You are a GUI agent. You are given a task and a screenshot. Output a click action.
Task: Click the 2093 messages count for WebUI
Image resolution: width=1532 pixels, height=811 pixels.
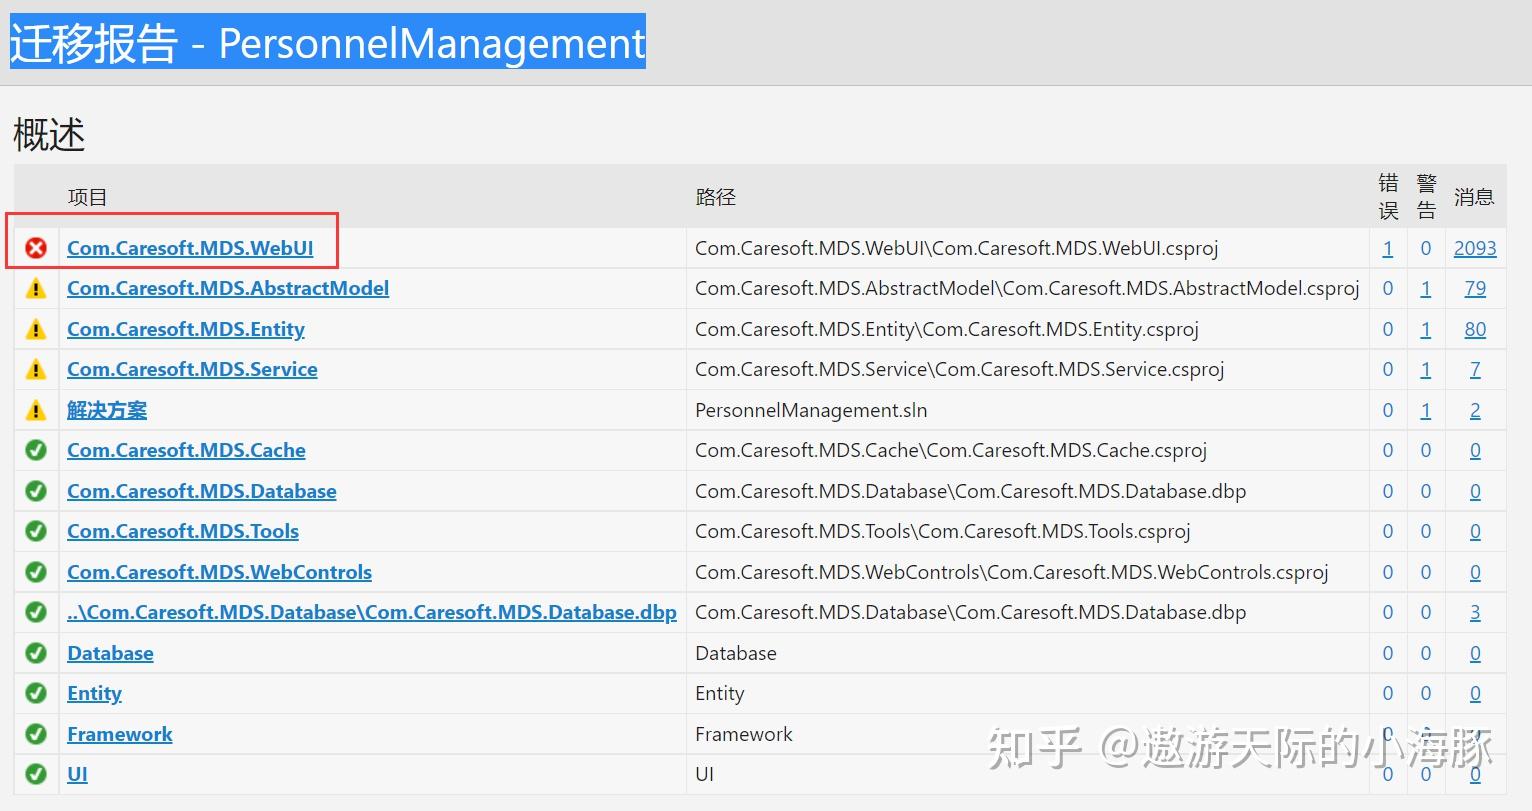(1475, 248)
